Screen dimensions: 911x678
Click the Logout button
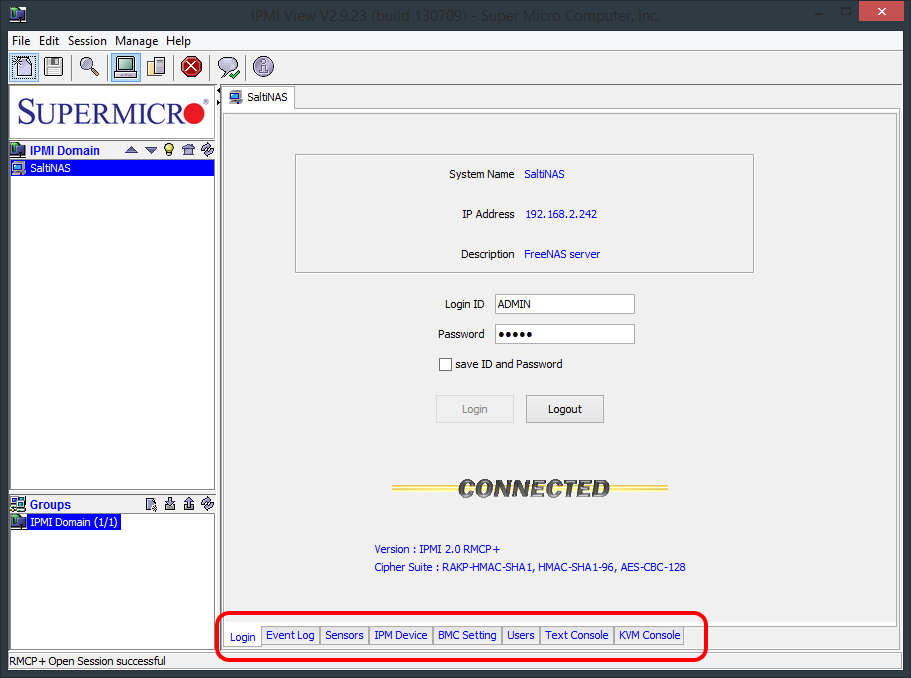[565, 409]
